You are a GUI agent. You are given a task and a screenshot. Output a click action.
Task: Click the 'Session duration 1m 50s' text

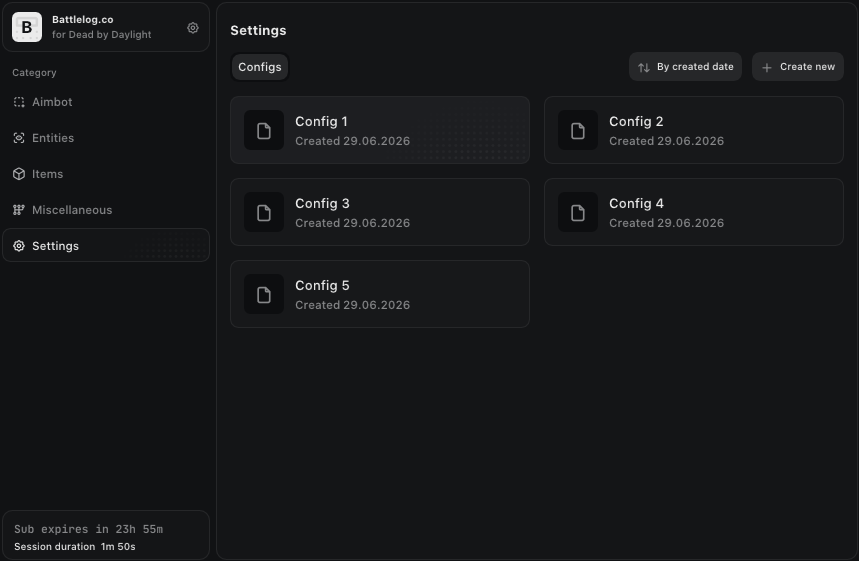point(75,547)
